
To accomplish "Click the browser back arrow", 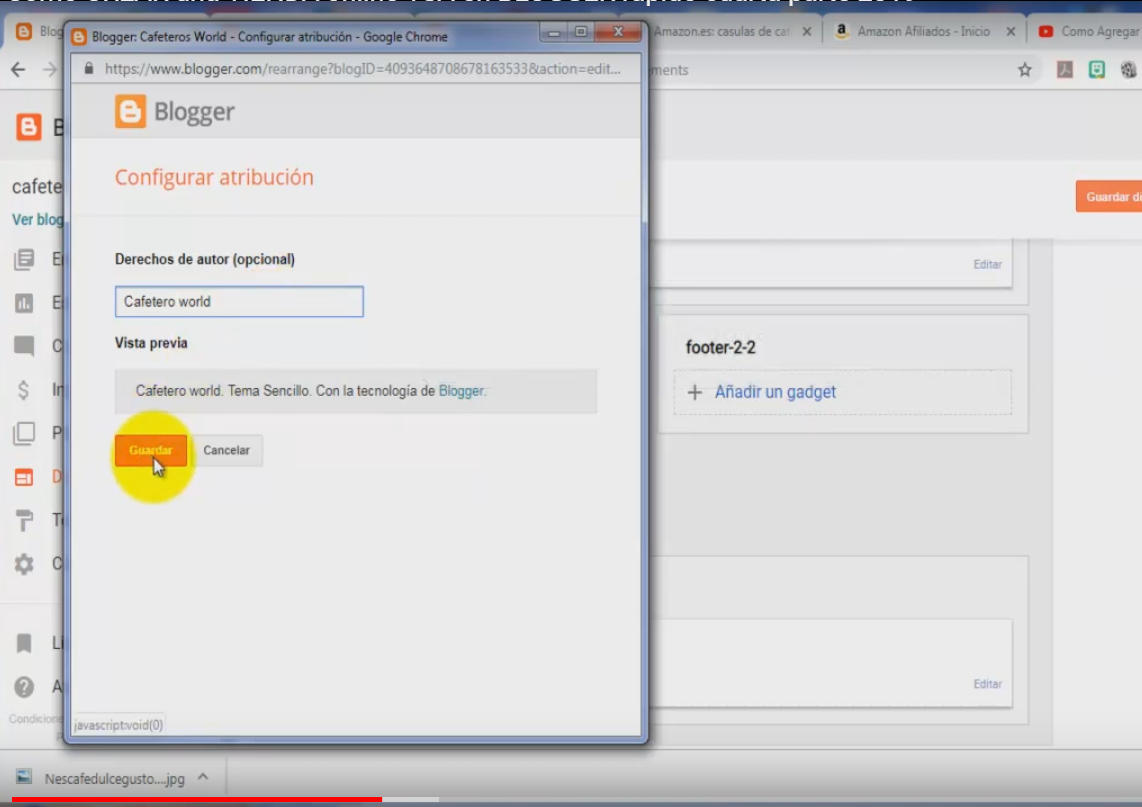I will 18,70.
